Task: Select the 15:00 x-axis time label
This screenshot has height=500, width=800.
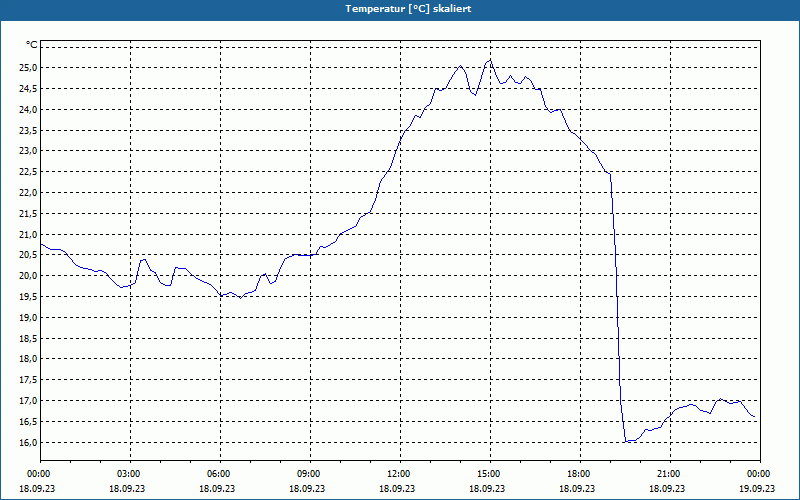Action: point(490,473)
